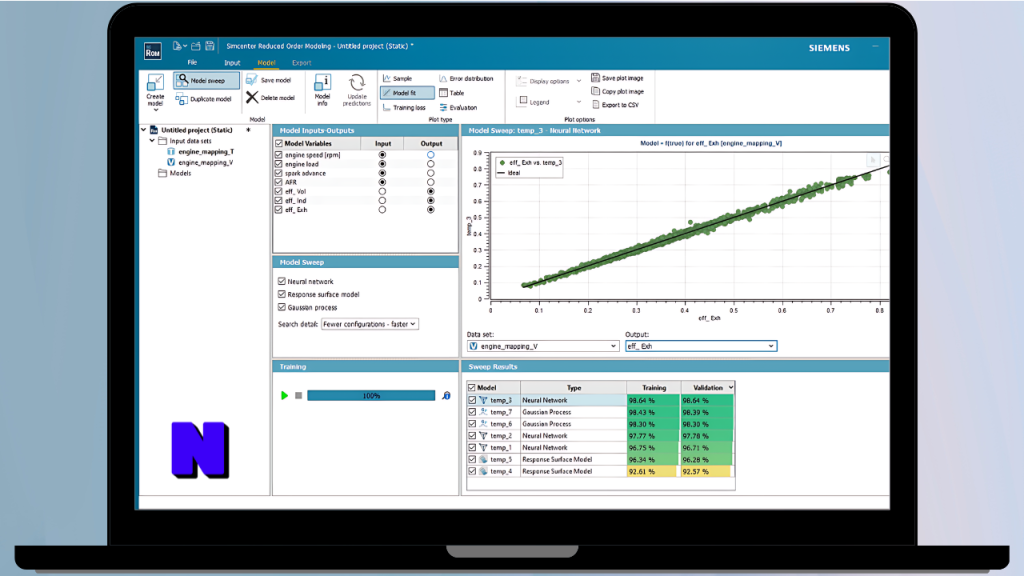Click the Type column header
1024x576 pixels.
pyautogui.click(x=573, y=388)
